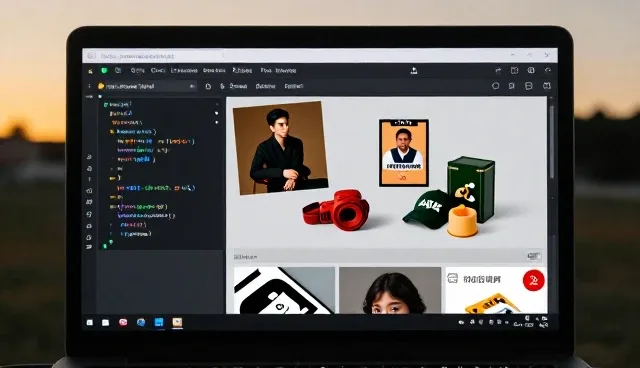Click topmost icon in the editor's left activity strip
This screenshot has width=640, height=368.
tap(89, 157)
